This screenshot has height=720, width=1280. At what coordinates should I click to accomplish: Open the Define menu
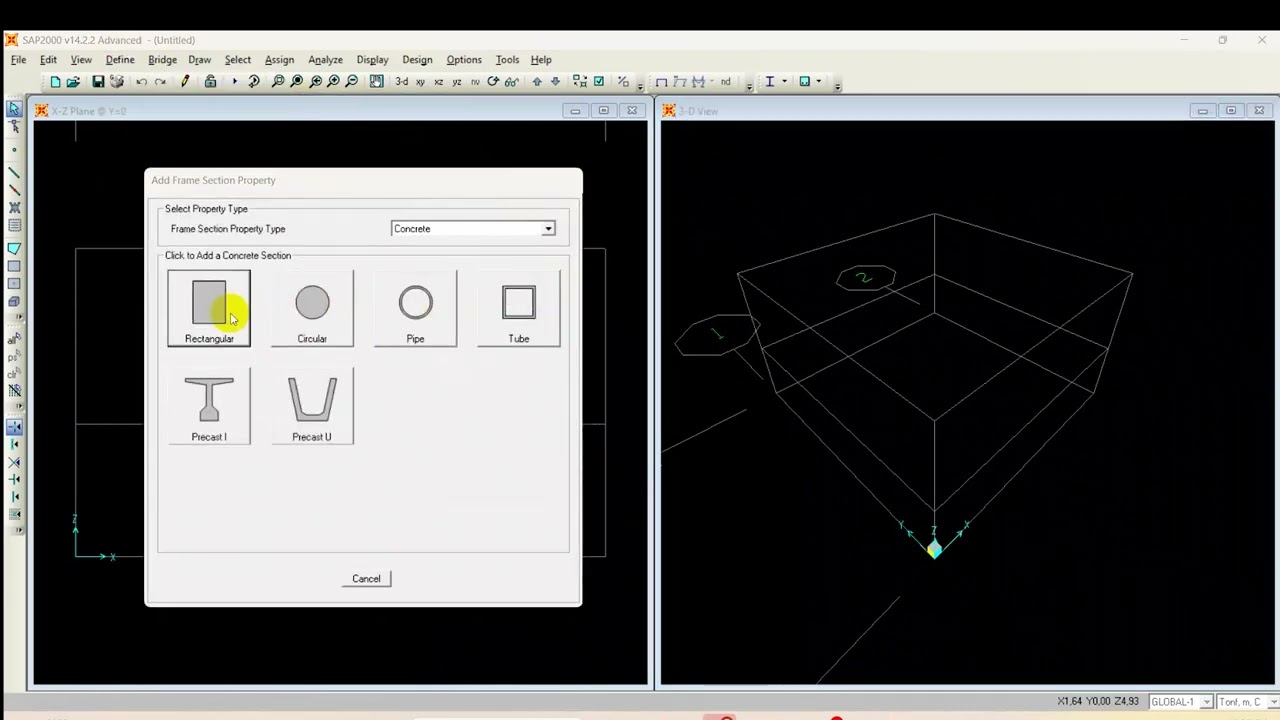[120, 60]
